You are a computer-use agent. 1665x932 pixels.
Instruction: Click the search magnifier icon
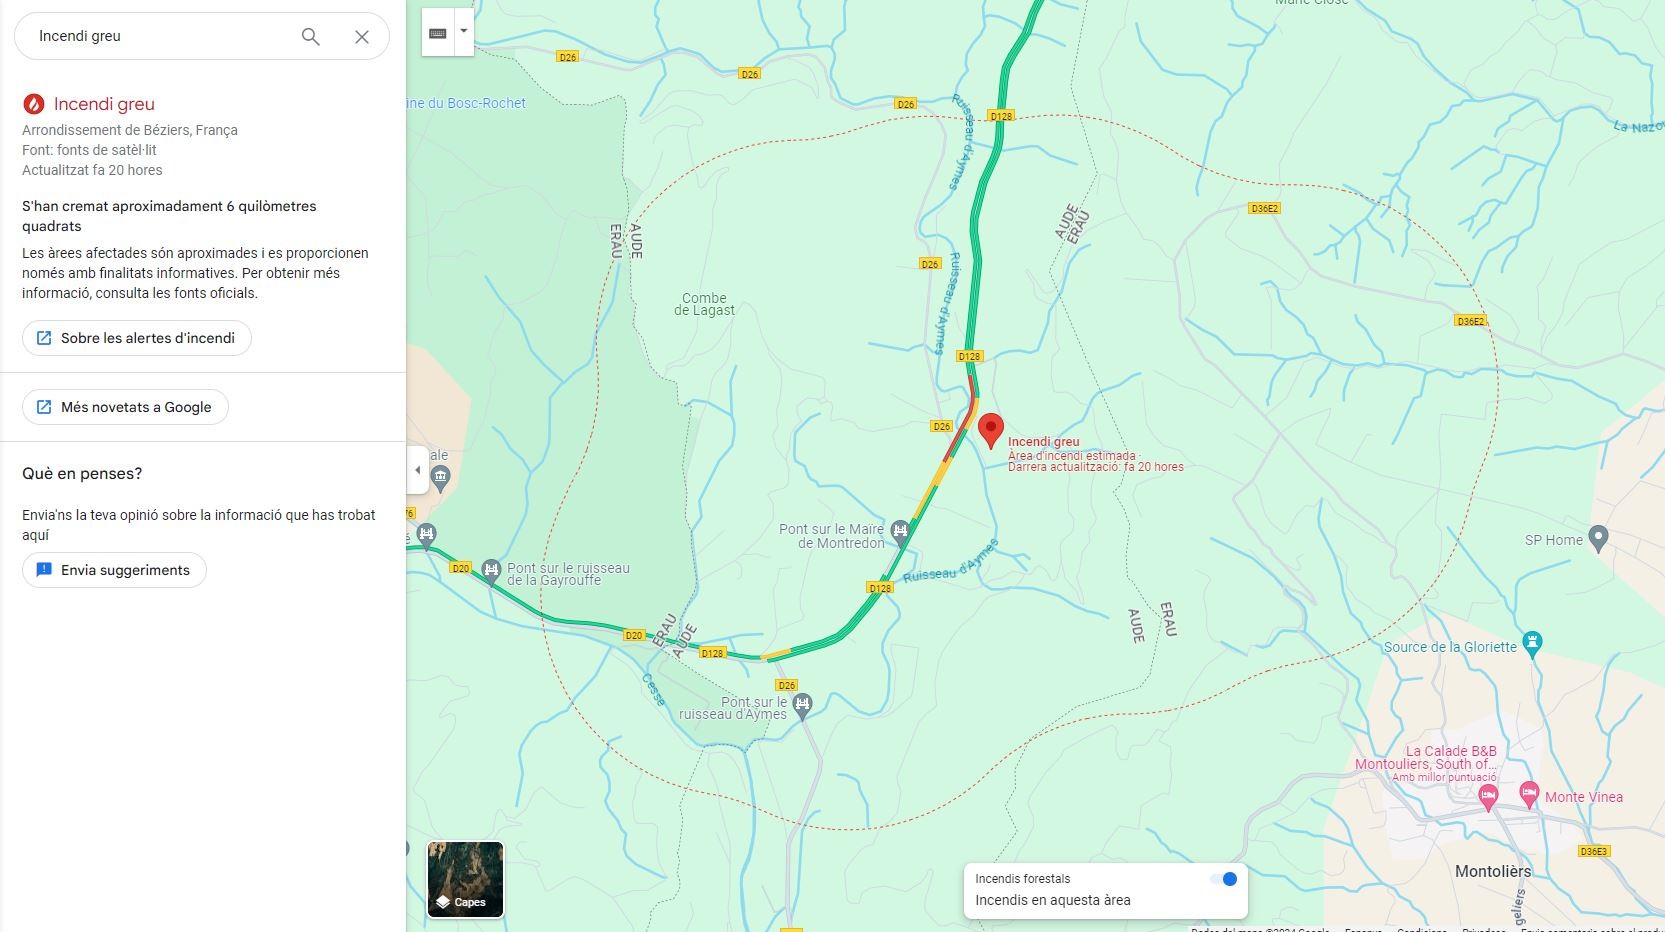coord(311,37)
